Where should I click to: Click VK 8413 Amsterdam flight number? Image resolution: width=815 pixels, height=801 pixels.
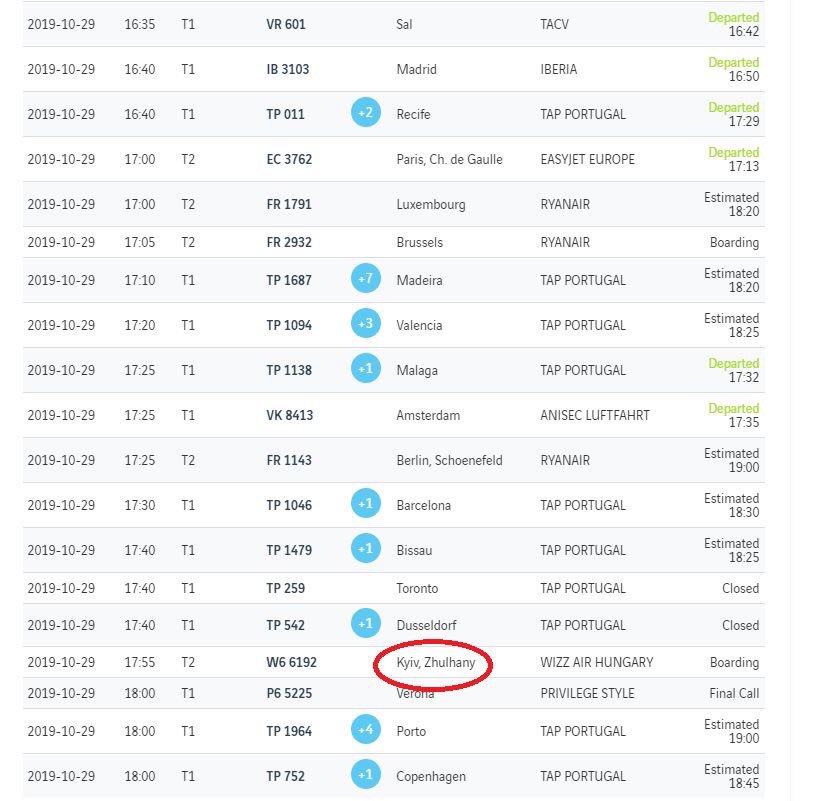[x=290, y=415]
